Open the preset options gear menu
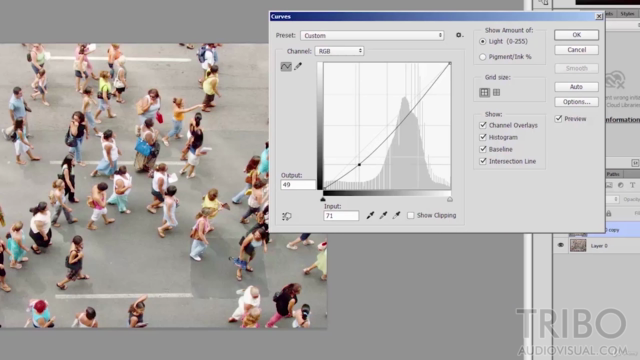 (459, 36)
